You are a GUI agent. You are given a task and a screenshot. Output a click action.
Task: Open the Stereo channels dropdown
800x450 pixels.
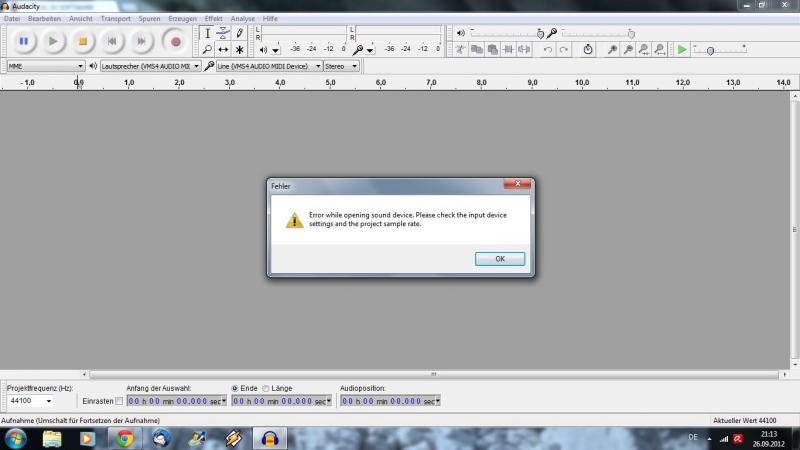coord(341,66)
